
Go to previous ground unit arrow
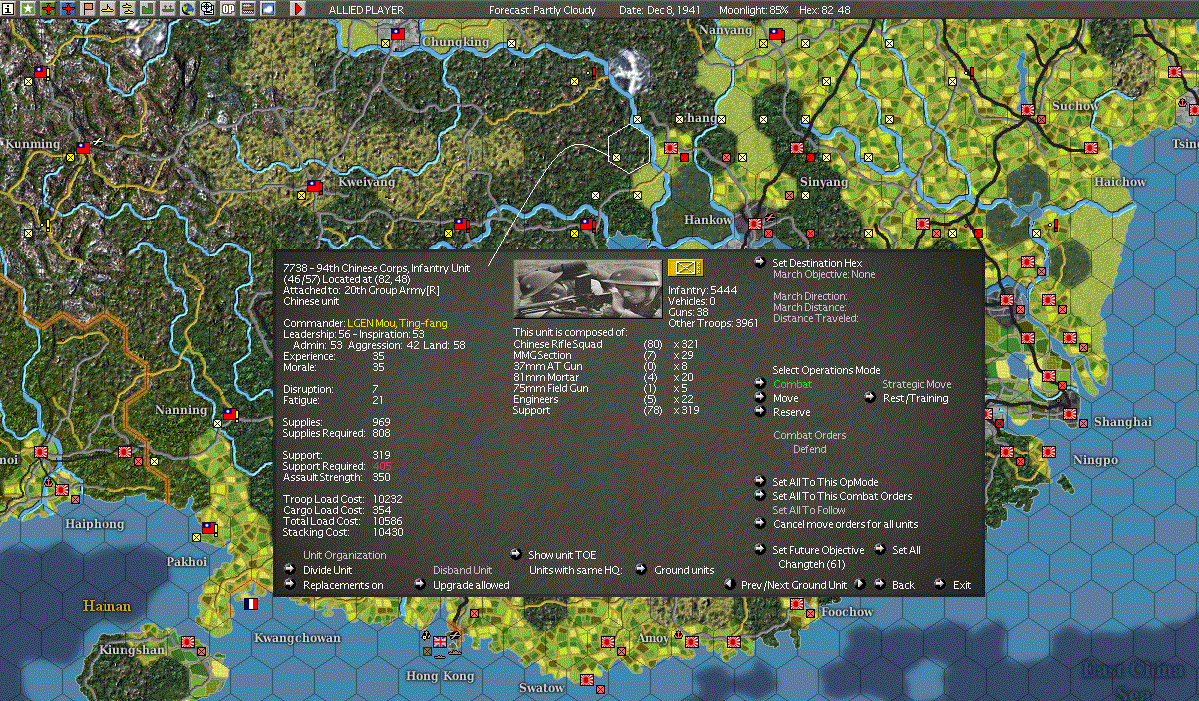pos(729,584)
